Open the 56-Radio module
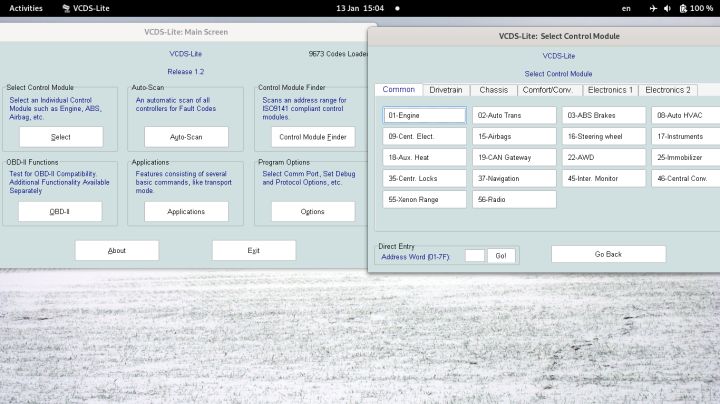This screenshot has width=720, height=404. click(x=514, y=200)
